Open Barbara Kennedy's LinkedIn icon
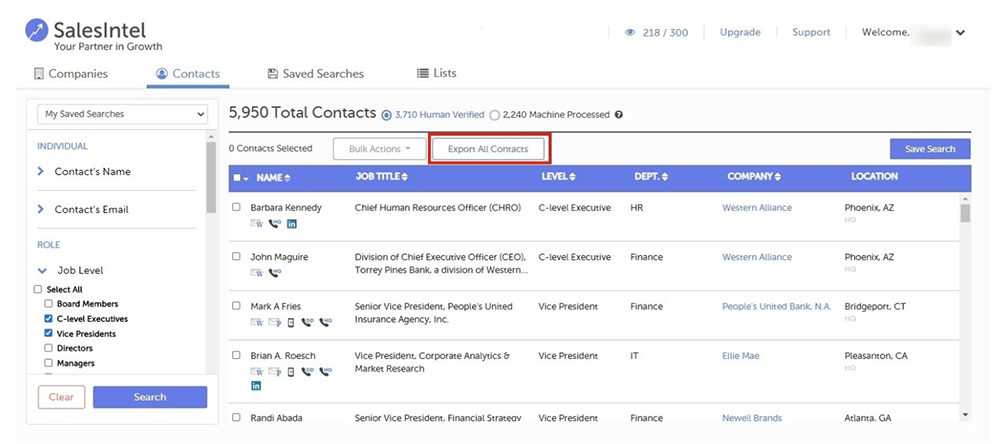 pyautogui.click(x=292, y=224)
